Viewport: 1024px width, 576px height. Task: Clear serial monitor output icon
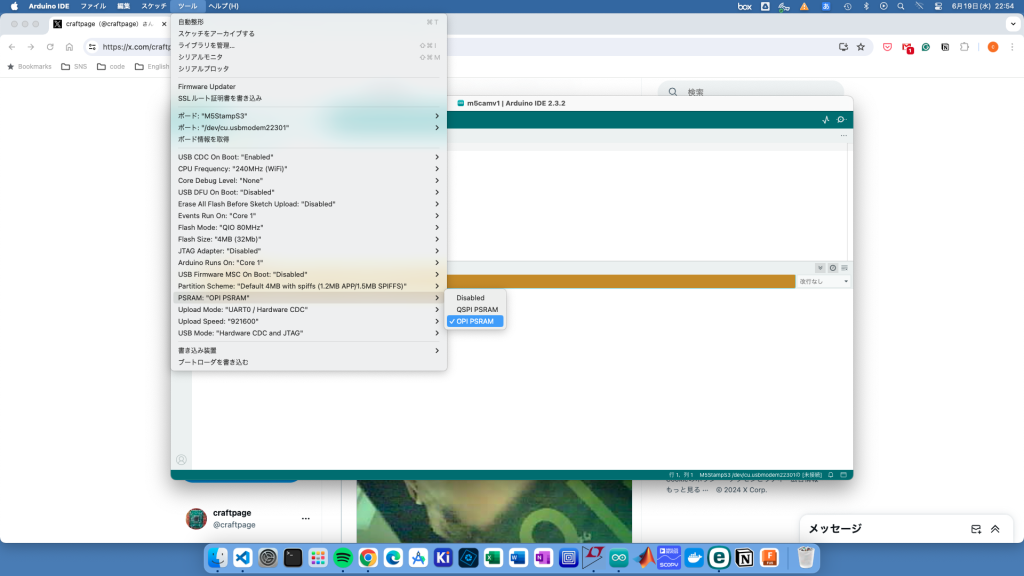[844, 268]
